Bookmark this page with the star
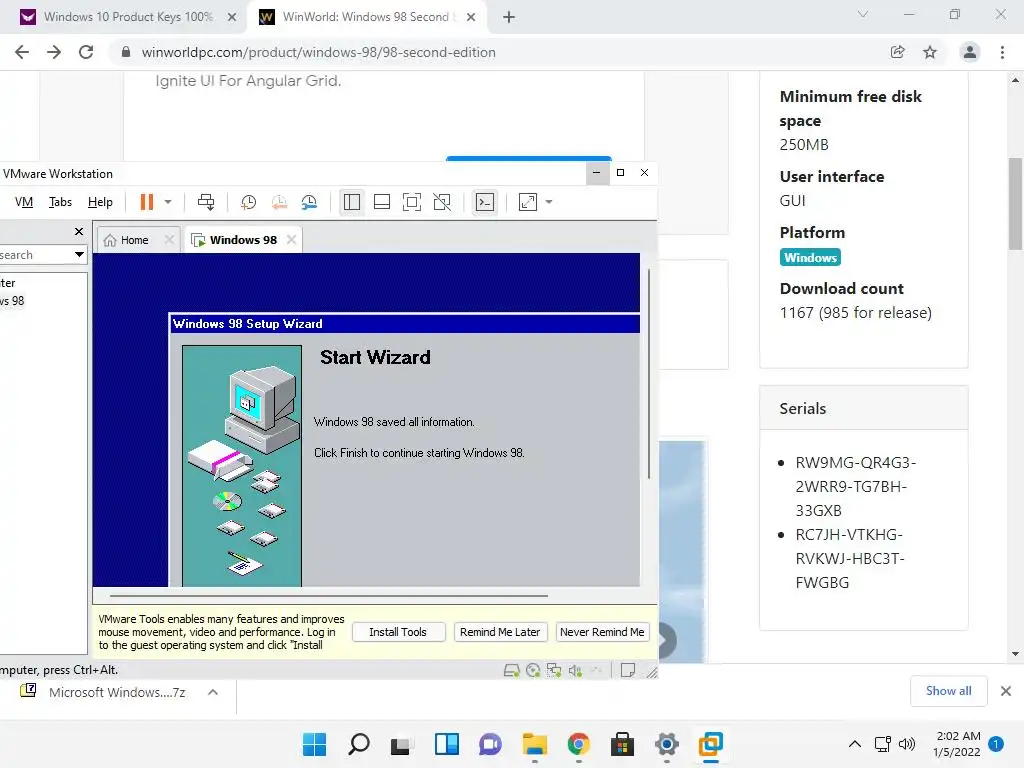Viewport: 1024px width, 768px height. (930, 52)
